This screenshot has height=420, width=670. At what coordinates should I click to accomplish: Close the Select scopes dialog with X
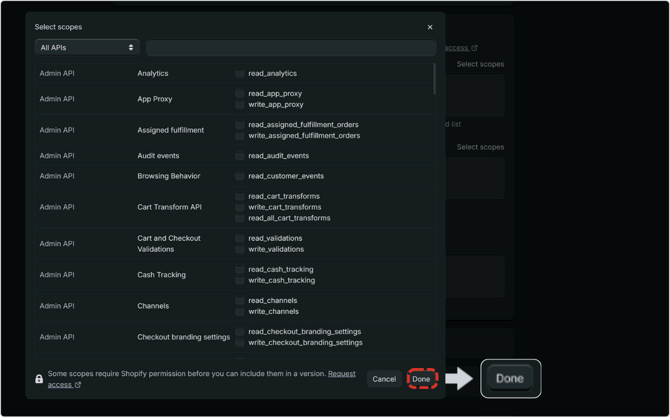(430, 27)
